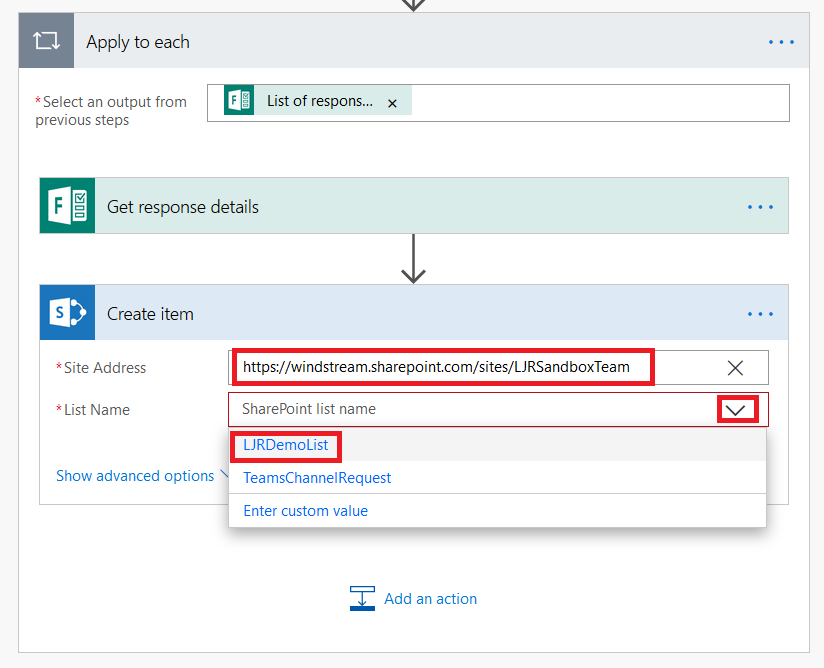
Task: Click the SharePoint icon on Create item
Action: click(68, 313)
